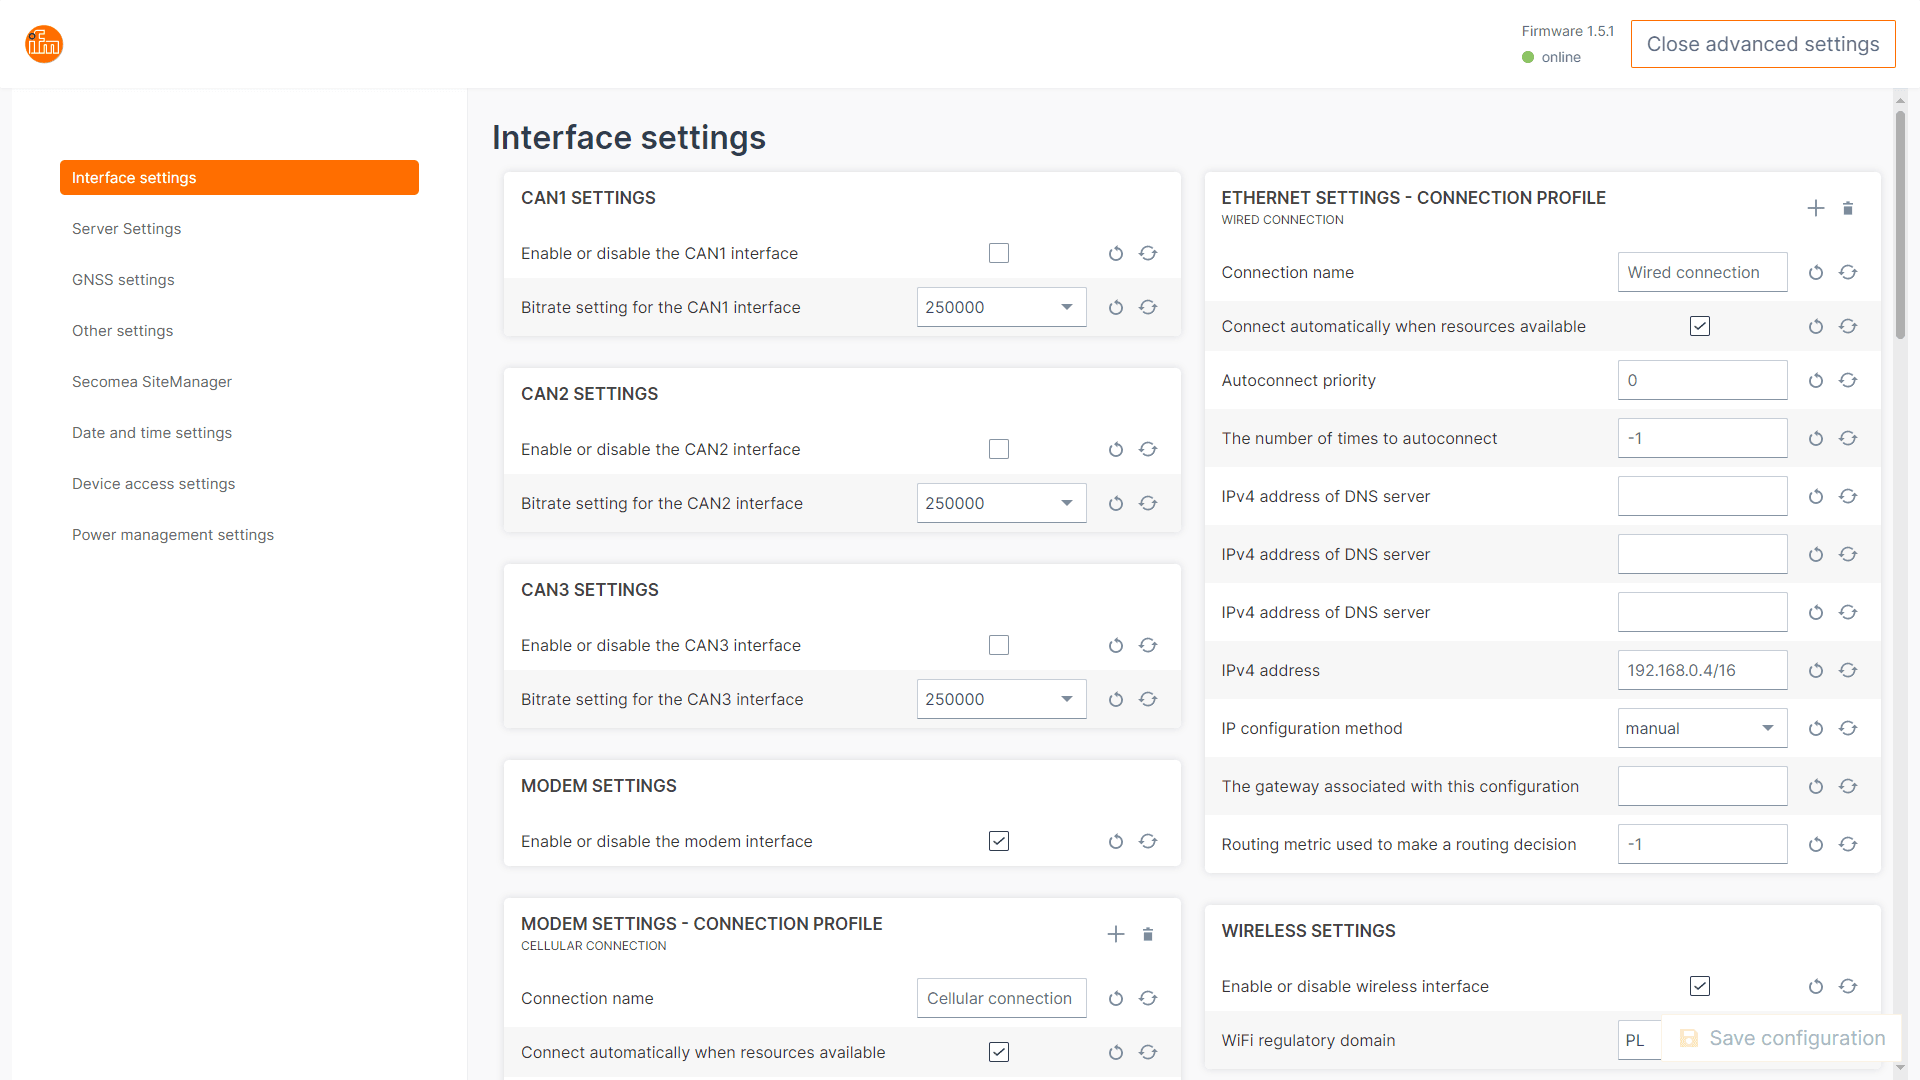1920x1080 pixels.
Task: Add a new modem connection profile
Action: [x=1116, y=934]
